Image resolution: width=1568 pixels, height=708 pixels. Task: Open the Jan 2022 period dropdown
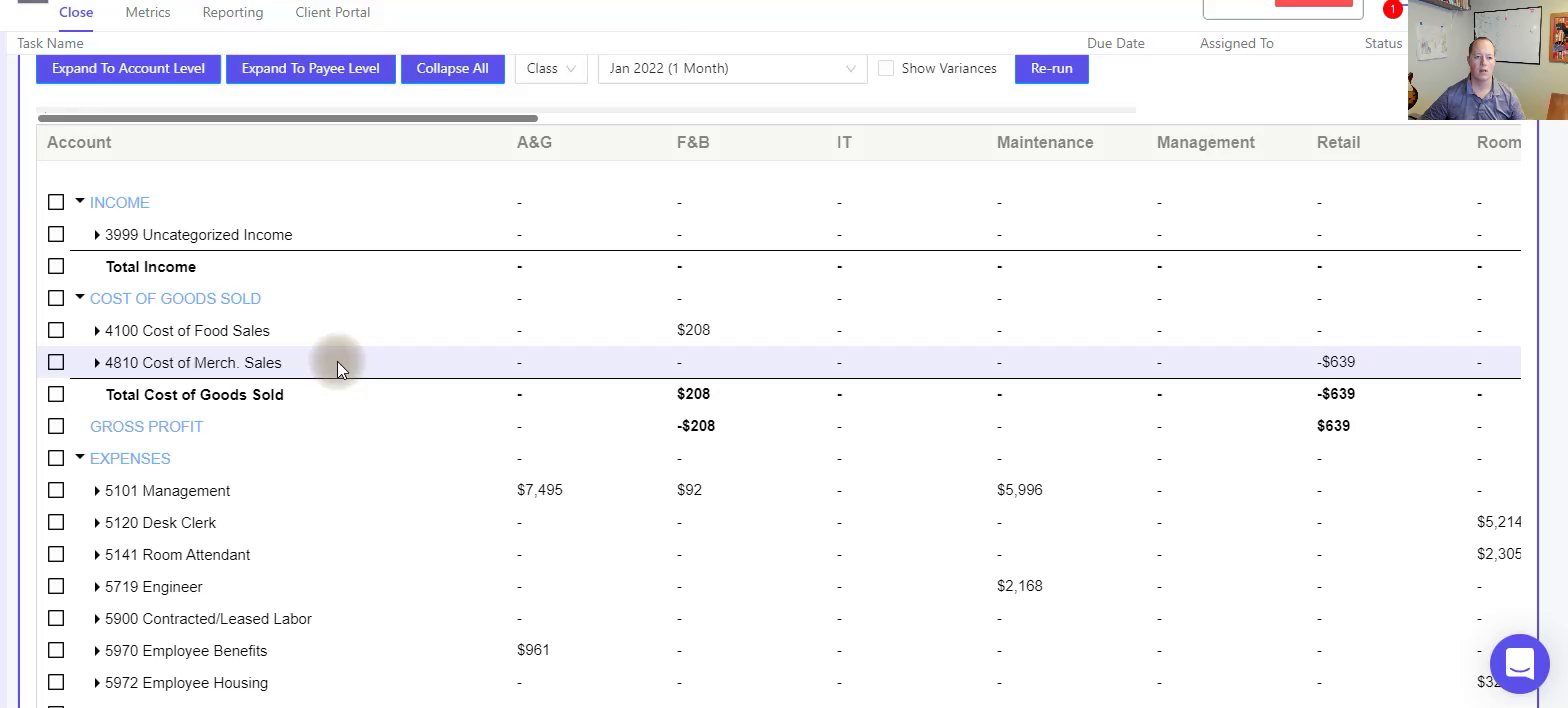732,69
